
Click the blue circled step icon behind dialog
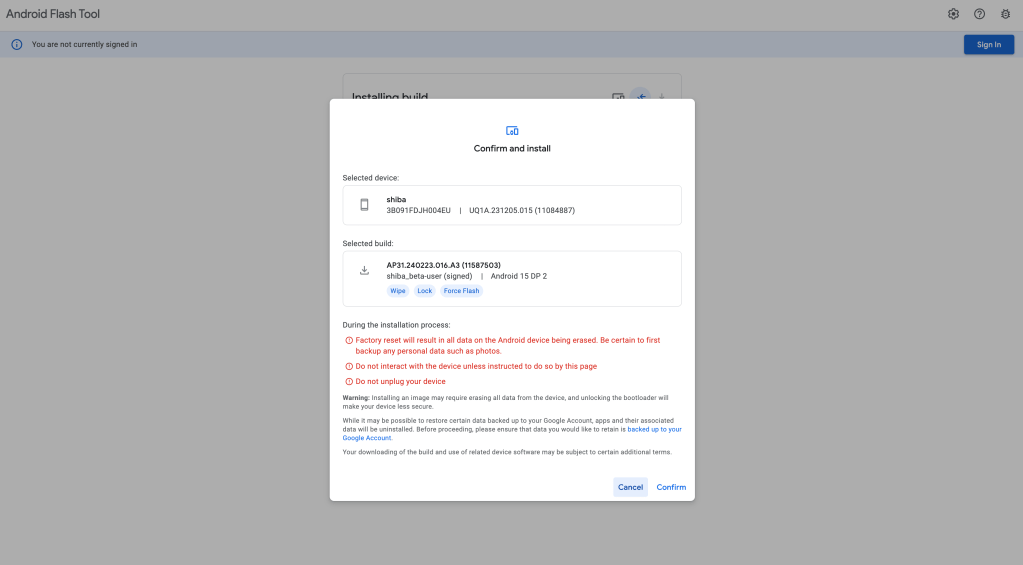640,97
